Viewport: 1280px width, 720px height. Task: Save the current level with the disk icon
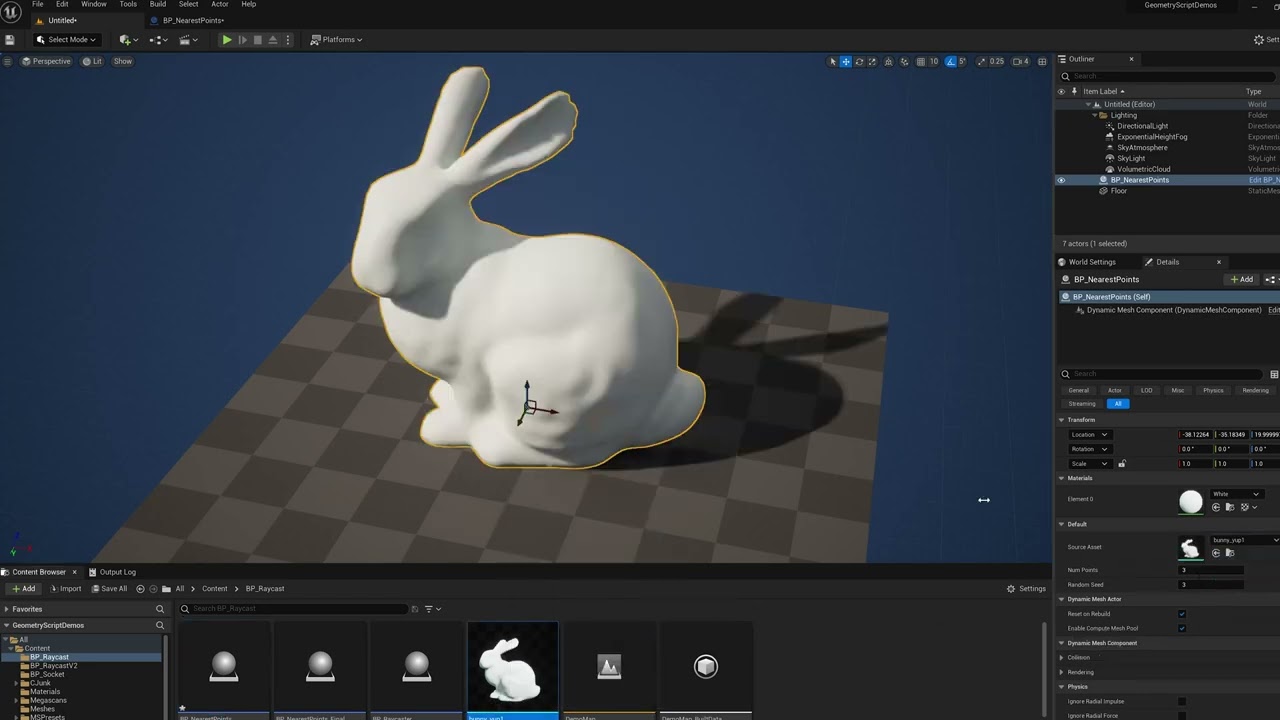[x=10, y=40]
